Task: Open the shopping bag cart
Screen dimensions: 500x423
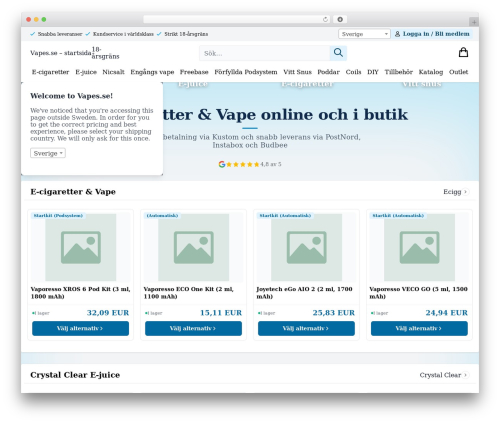Action: click(x=463, y=52)
